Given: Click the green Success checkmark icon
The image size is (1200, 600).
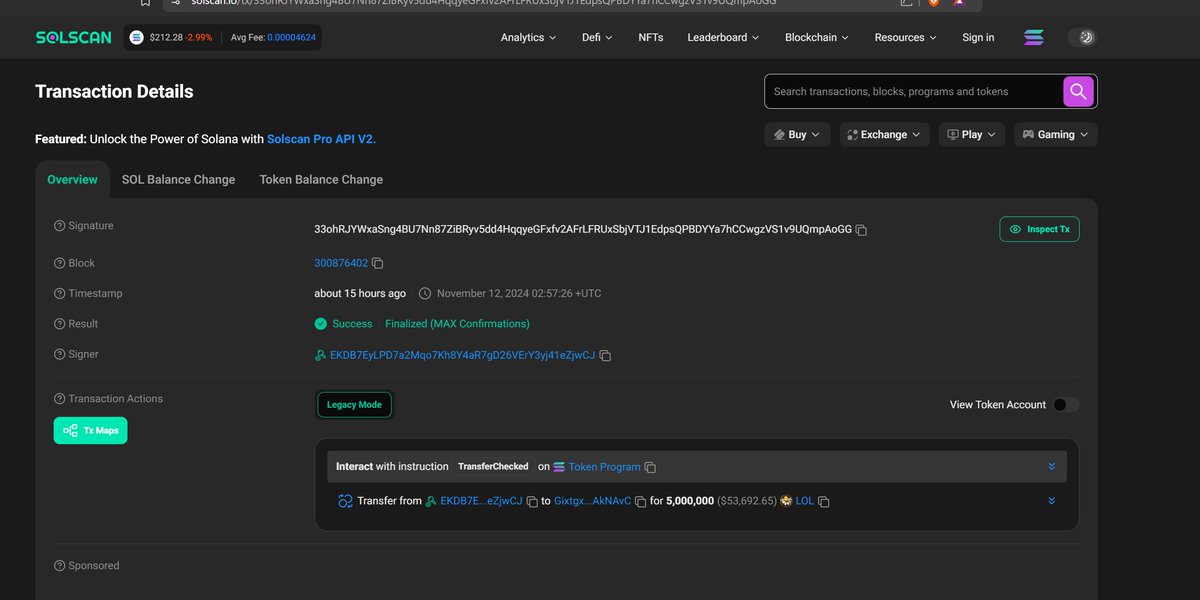Looking at the screenshot, I should pyautogui.click(x=321, y=324).
